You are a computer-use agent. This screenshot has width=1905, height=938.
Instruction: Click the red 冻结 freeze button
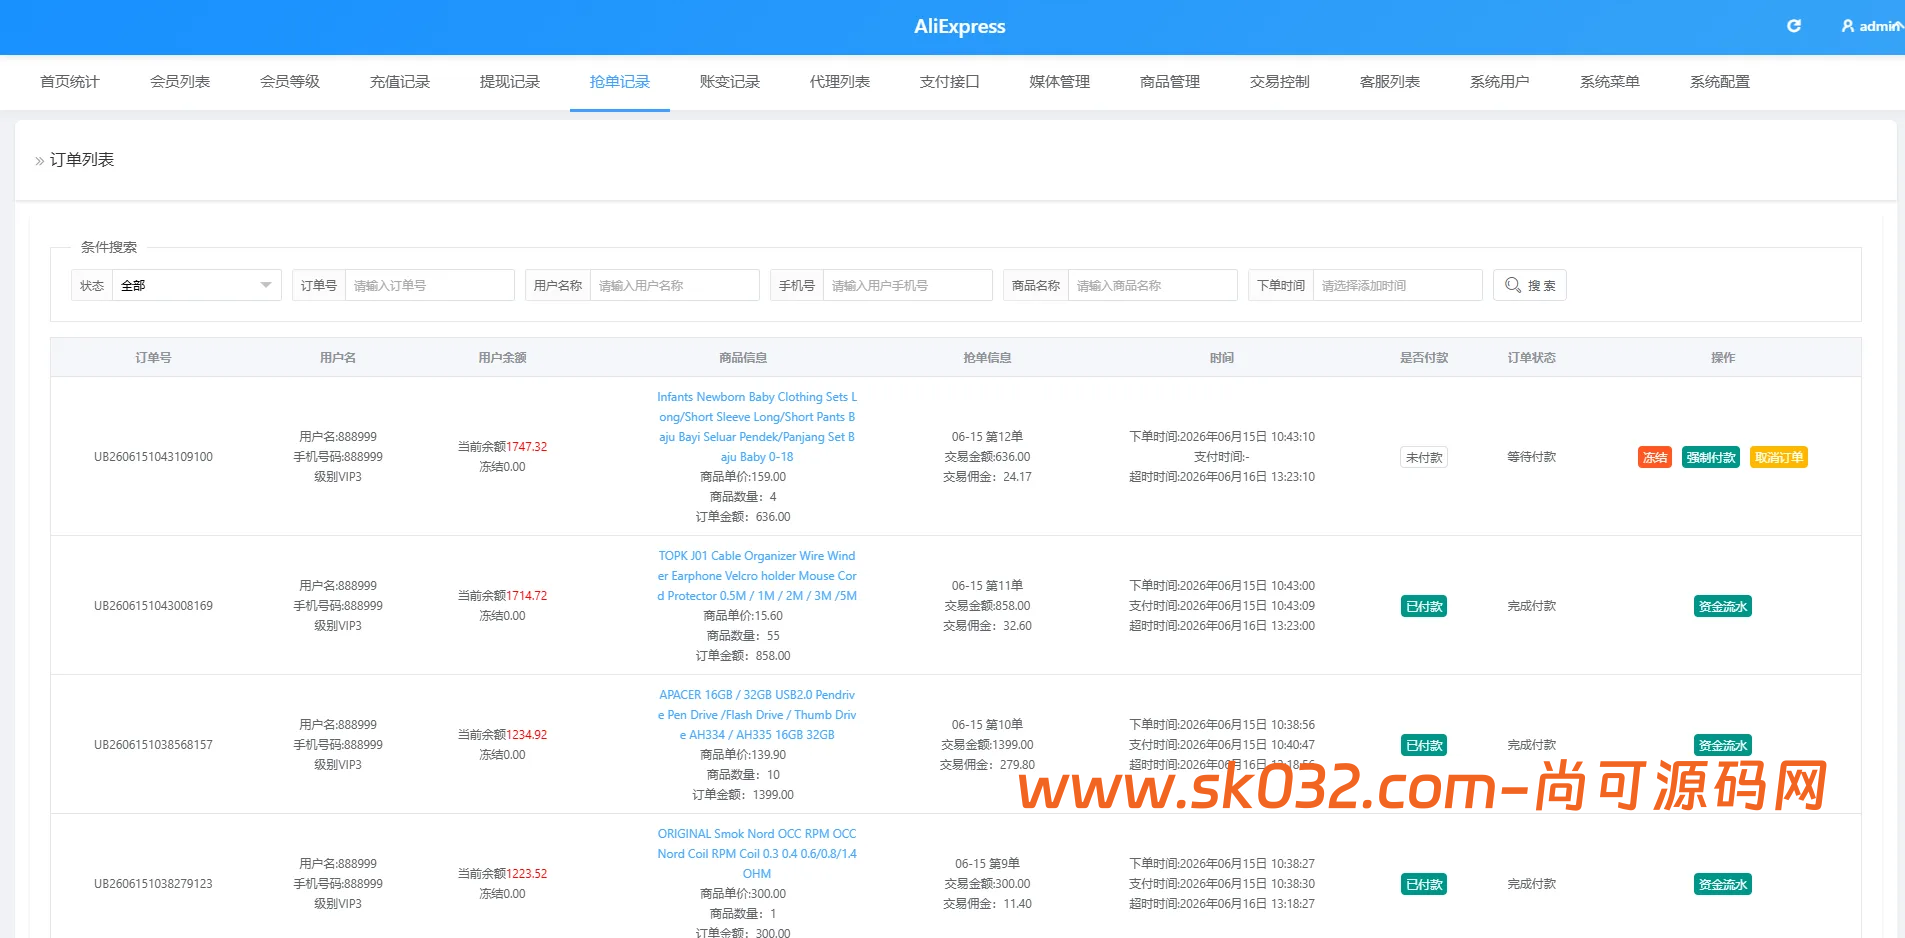coord(1655,457)
